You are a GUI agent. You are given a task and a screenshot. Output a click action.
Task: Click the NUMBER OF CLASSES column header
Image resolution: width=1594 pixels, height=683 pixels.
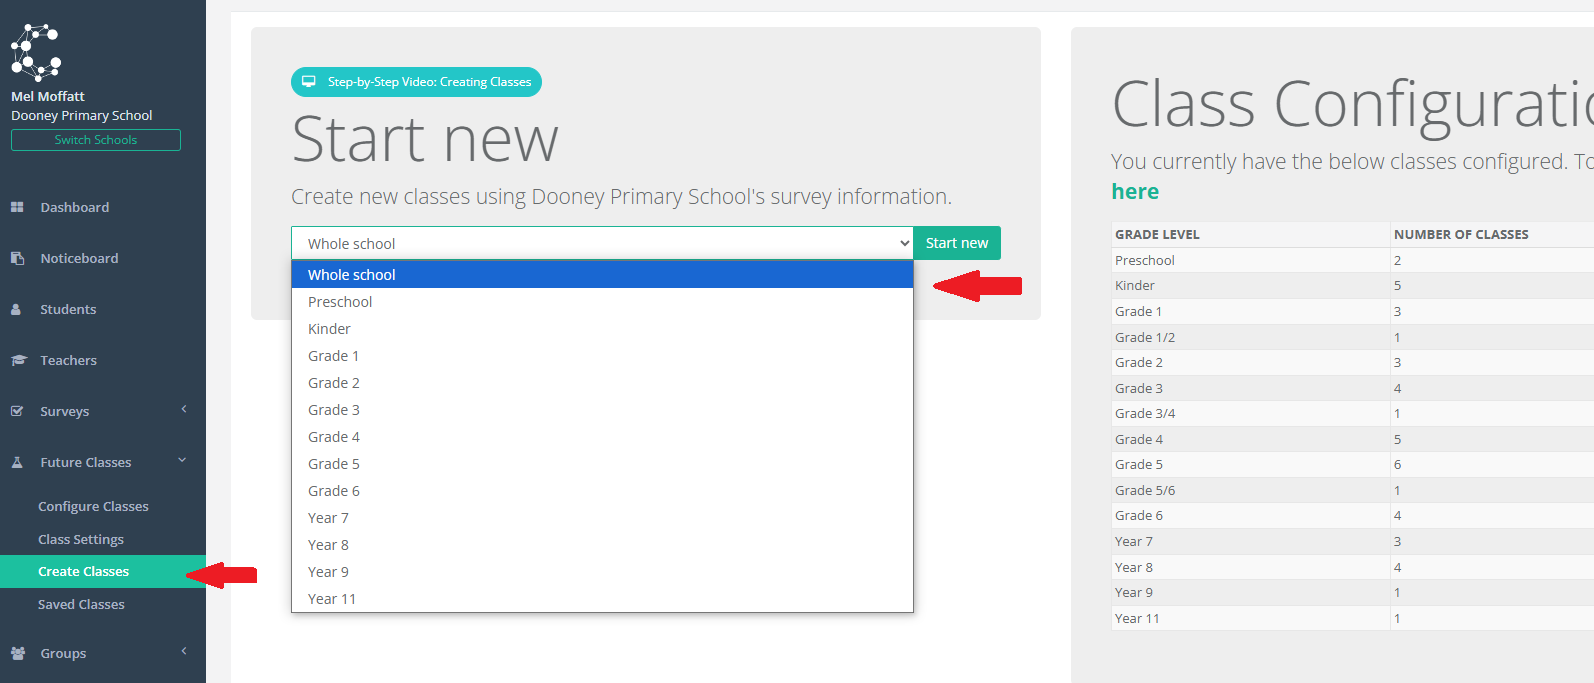[x=1461, y=234]
